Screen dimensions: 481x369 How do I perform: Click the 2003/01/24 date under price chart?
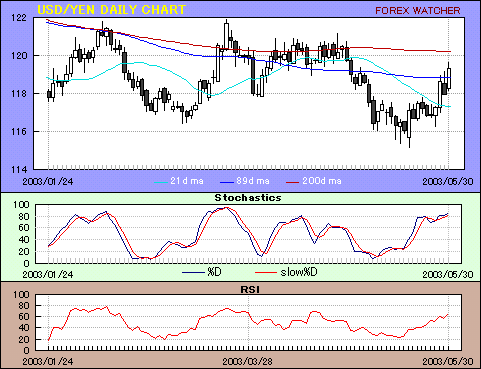(48, 182)
